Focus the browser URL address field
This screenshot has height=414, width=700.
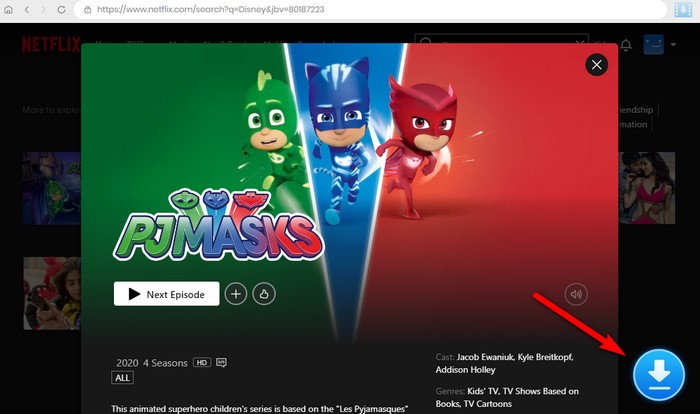(370, 9)
